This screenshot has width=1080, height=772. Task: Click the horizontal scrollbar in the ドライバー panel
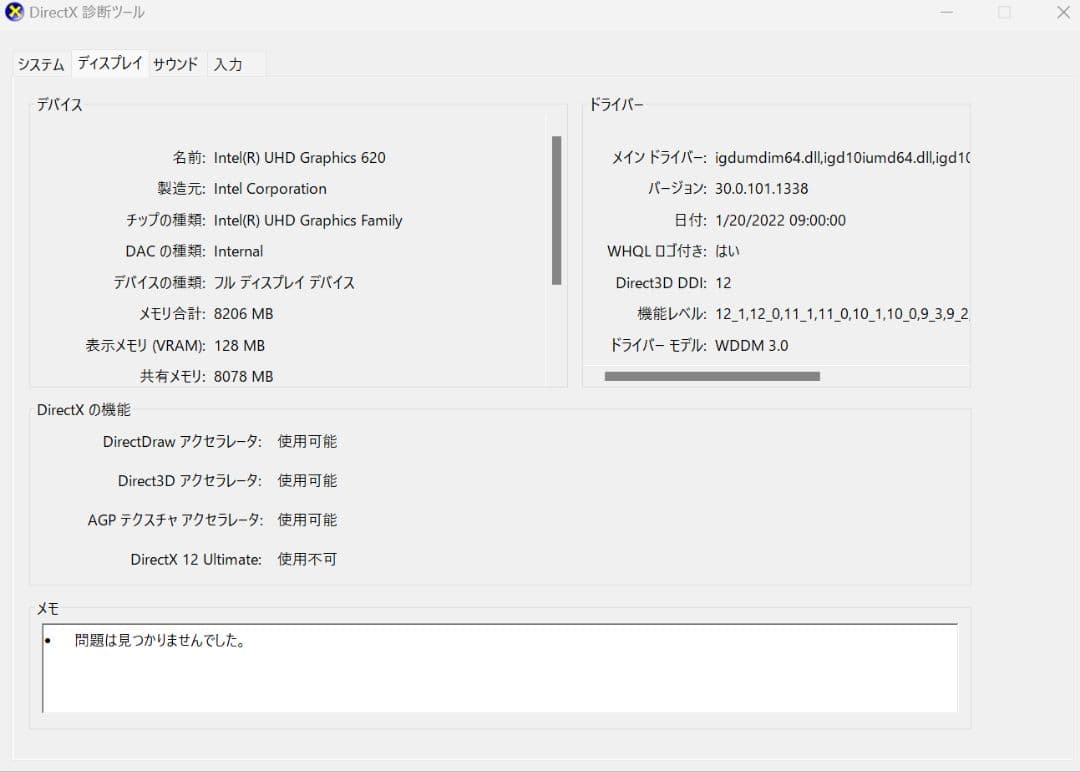[x=712, y=376]
